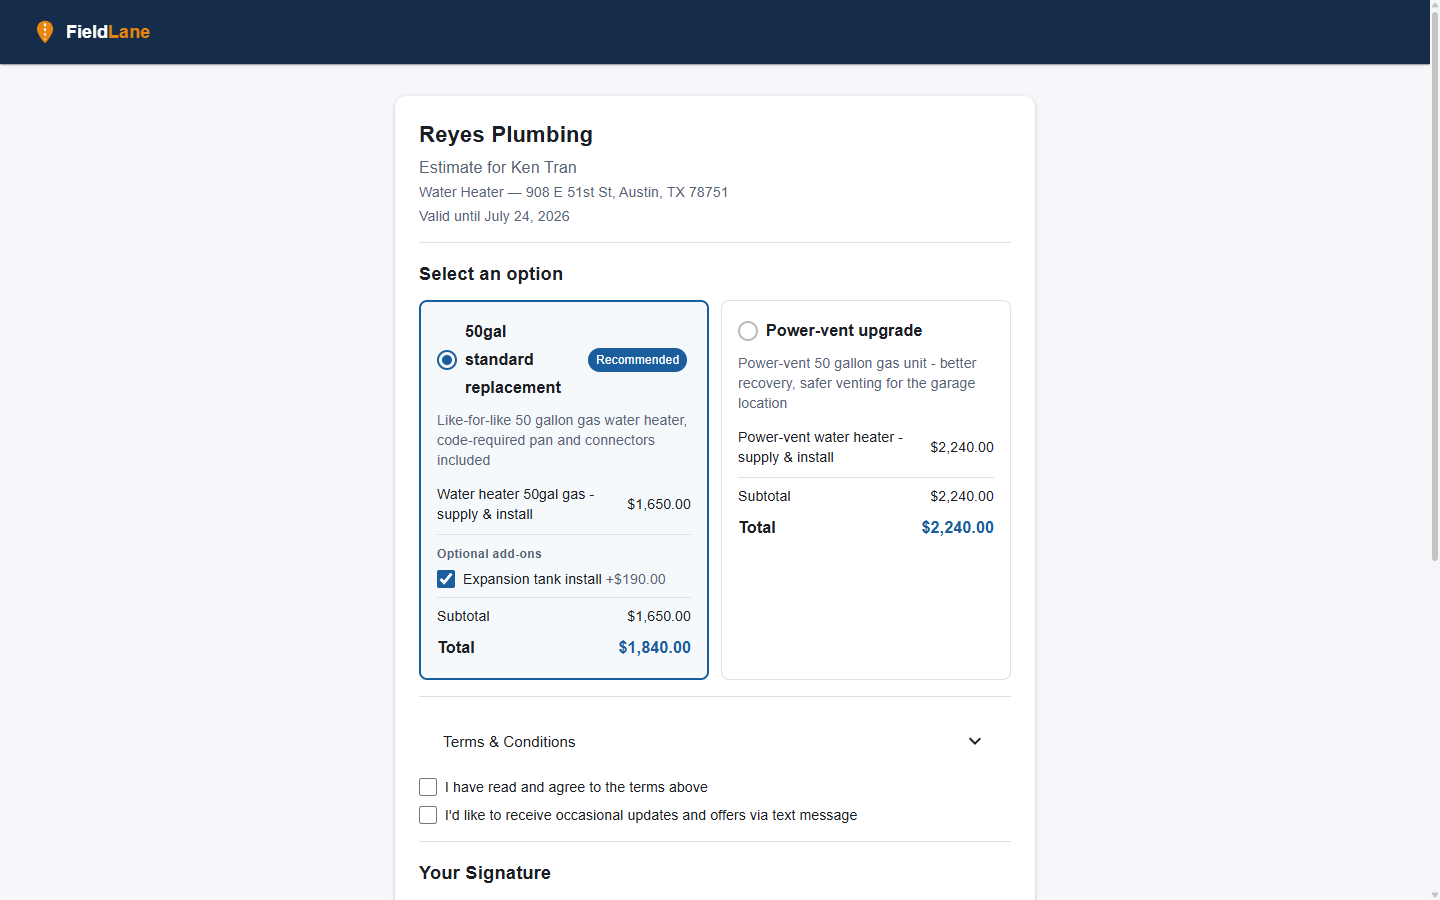Image resolution: width=1440 pixels, height=900 pixels.
Task: Click the FieldLane pin logo icon
Action: click(x=45, y=32)
